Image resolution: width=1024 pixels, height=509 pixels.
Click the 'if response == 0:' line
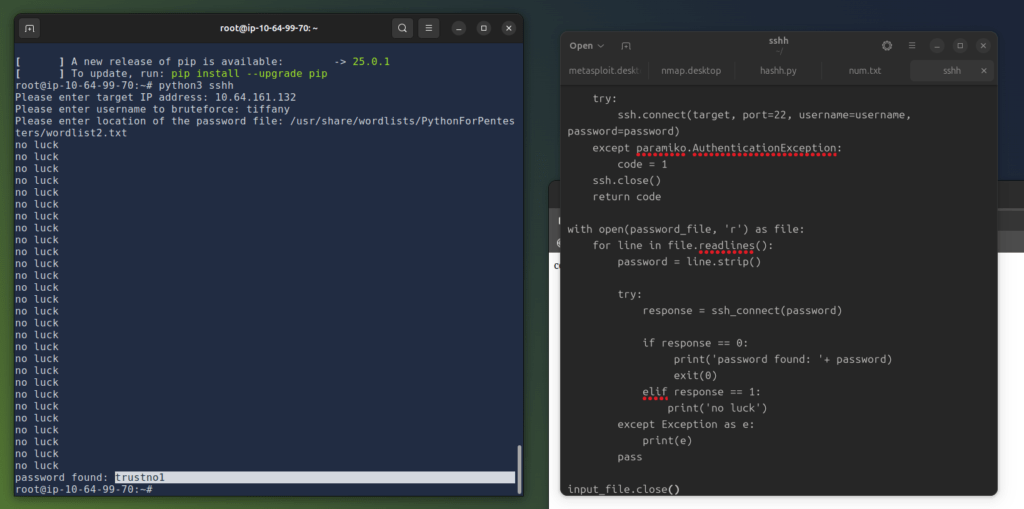(696, 343)
